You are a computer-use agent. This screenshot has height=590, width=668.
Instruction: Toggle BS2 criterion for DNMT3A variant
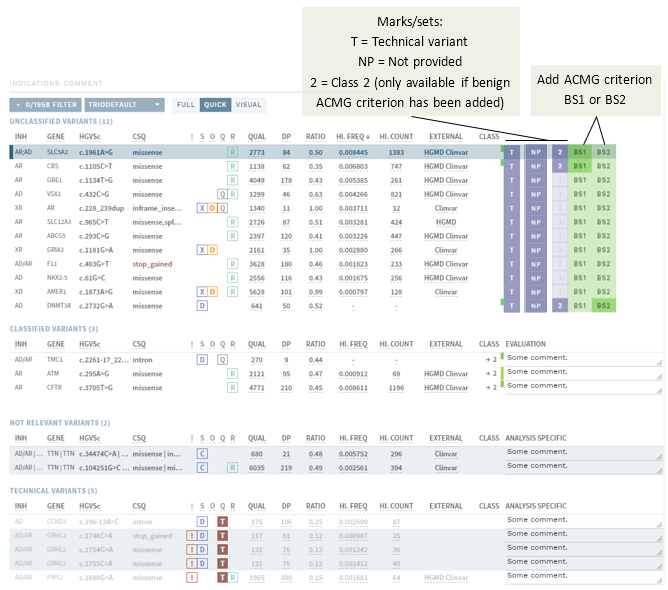click(x=603, y=304)
